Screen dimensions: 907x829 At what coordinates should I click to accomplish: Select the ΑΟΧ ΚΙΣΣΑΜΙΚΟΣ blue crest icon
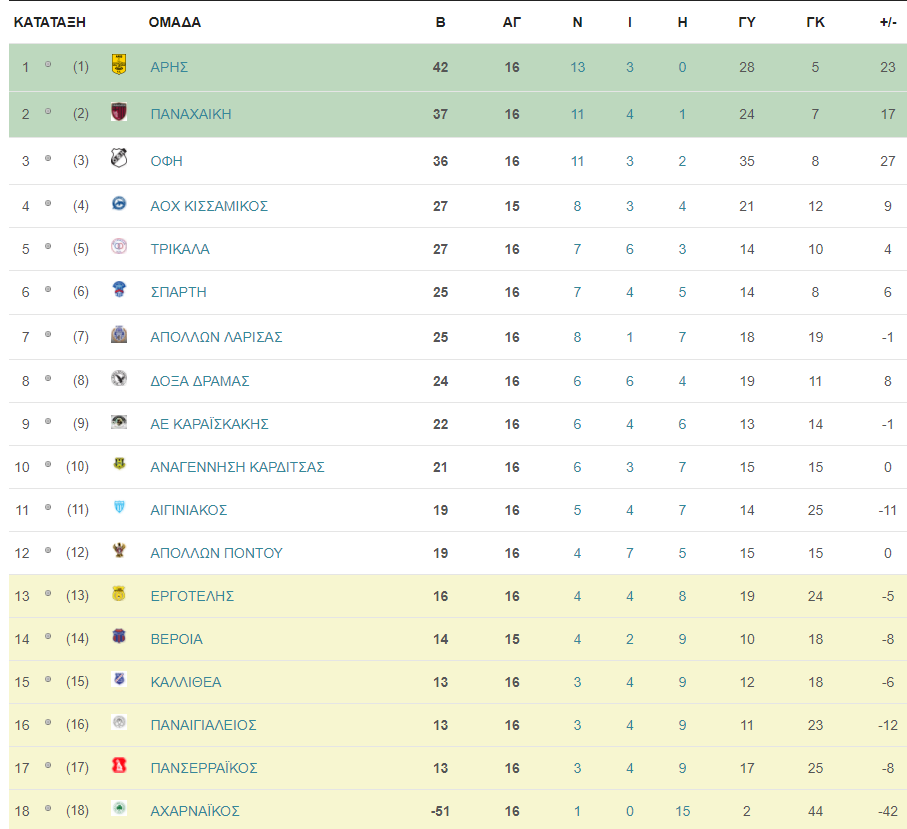119,204
